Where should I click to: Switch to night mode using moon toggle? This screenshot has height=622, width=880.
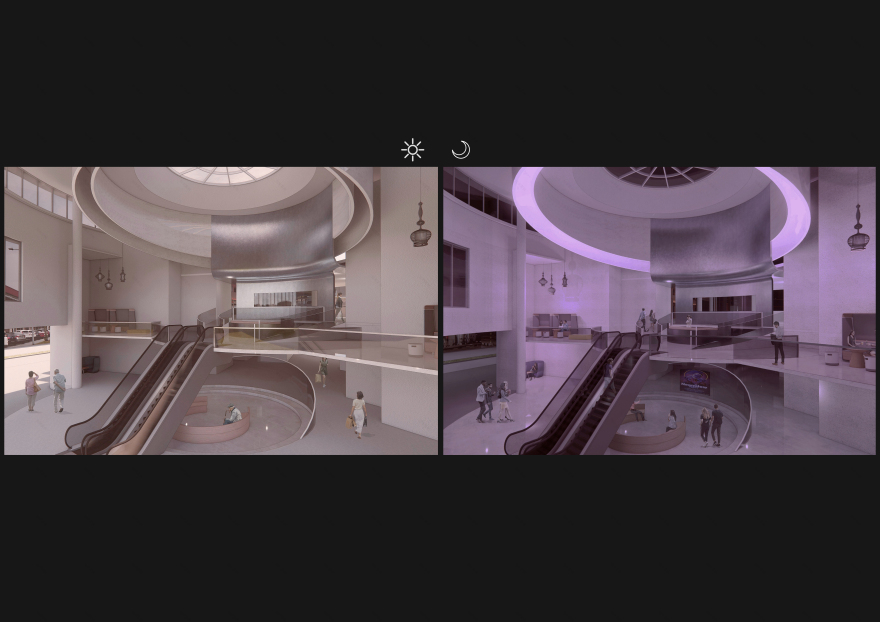click(460, 150)
